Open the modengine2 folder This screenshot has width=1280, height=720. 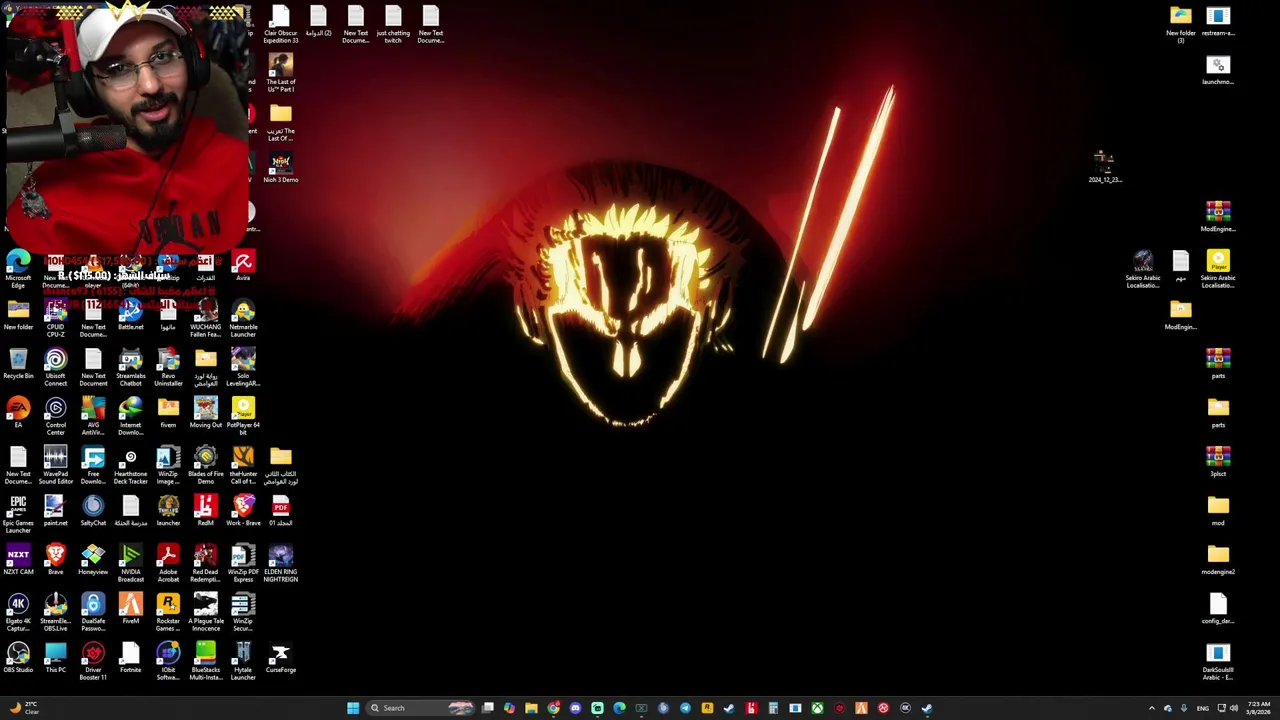(x=1218, y=560)
